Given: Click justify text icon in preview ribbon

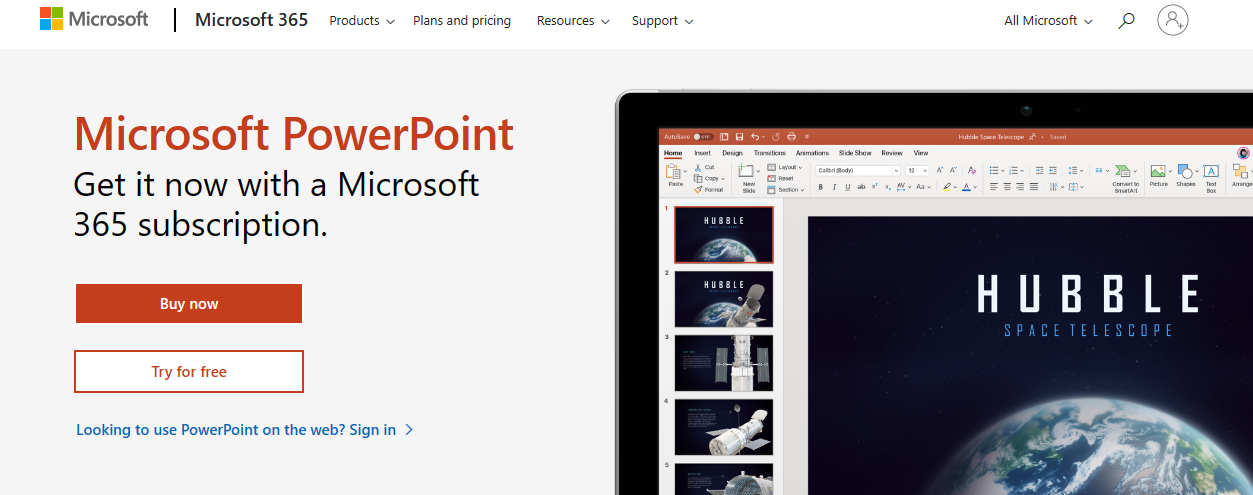Looking at the screenshot, I should pyautogui.click(x=1034, y=187).
